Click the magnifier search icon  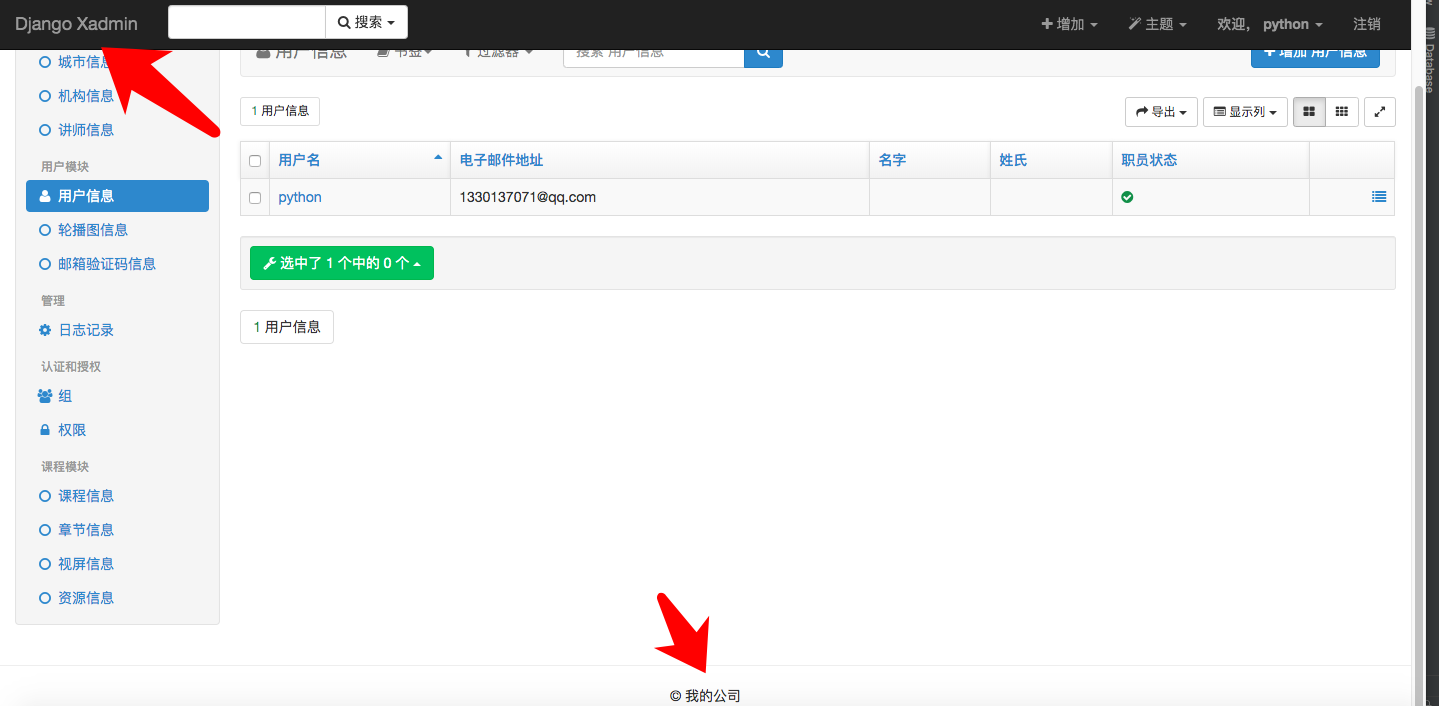762,52
